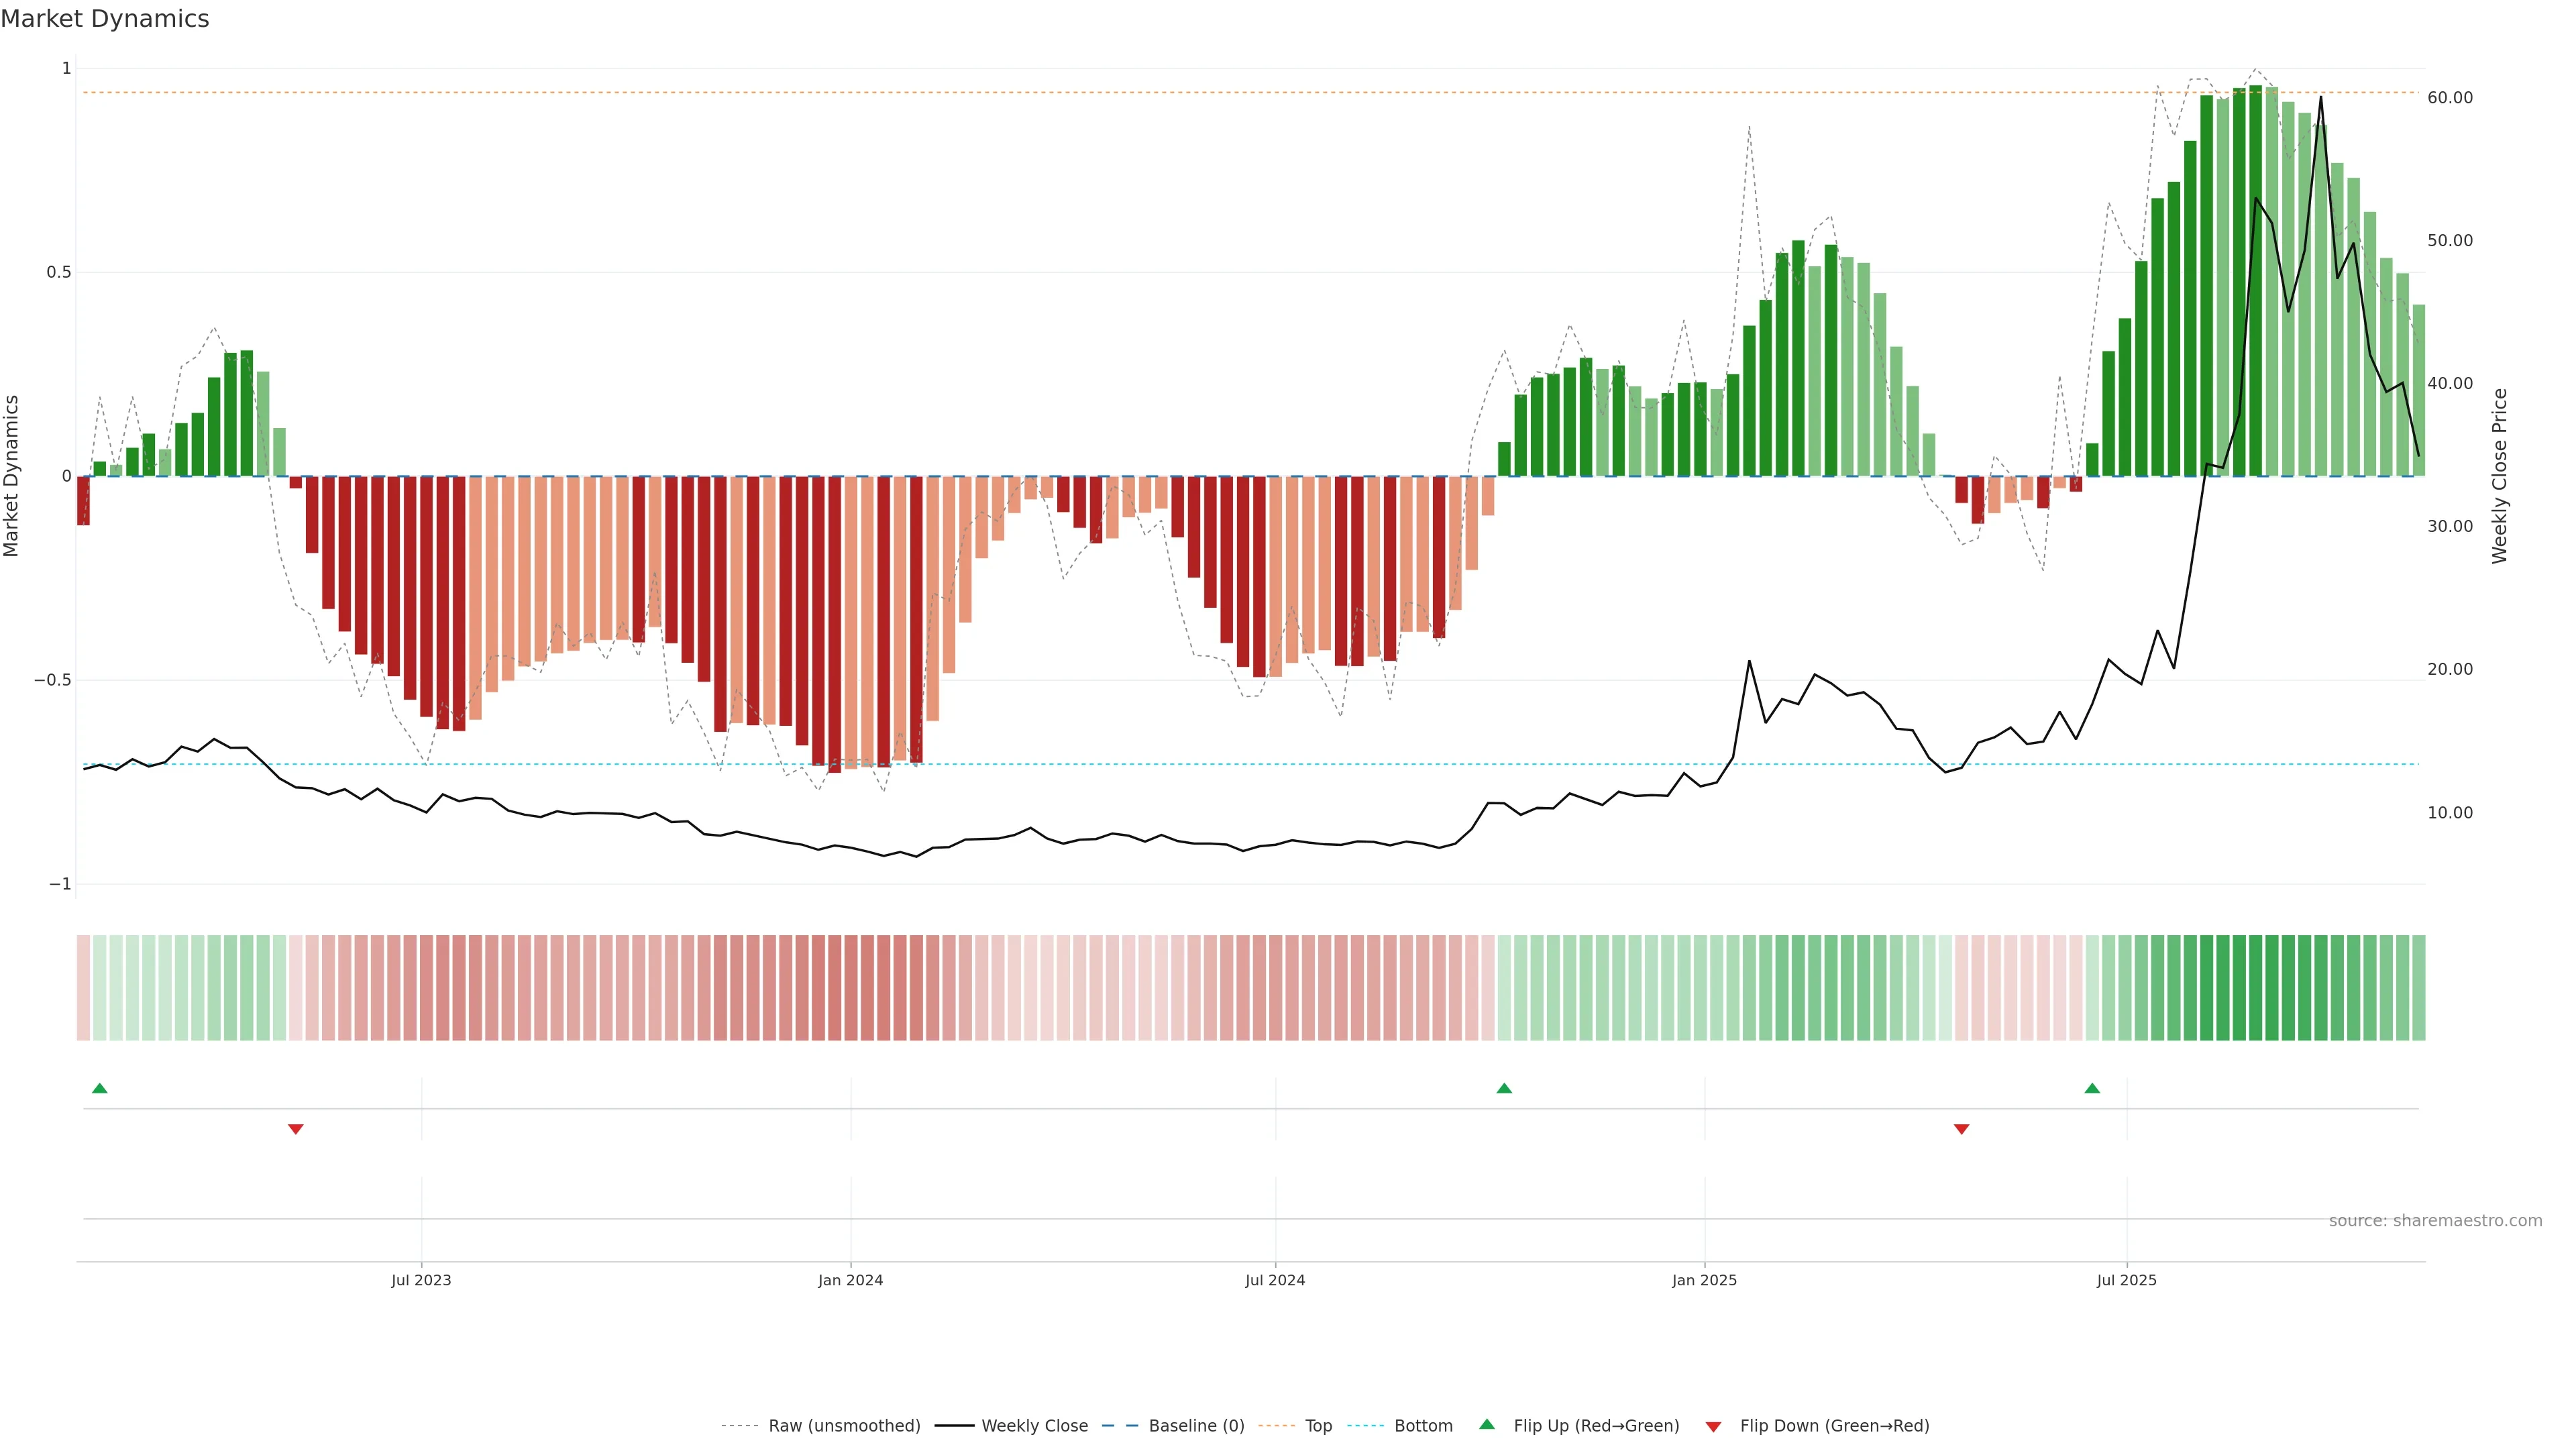Click the green triangle in the Flip Up legend
The image size is (2576, 1449).
pos(1487,1425)
